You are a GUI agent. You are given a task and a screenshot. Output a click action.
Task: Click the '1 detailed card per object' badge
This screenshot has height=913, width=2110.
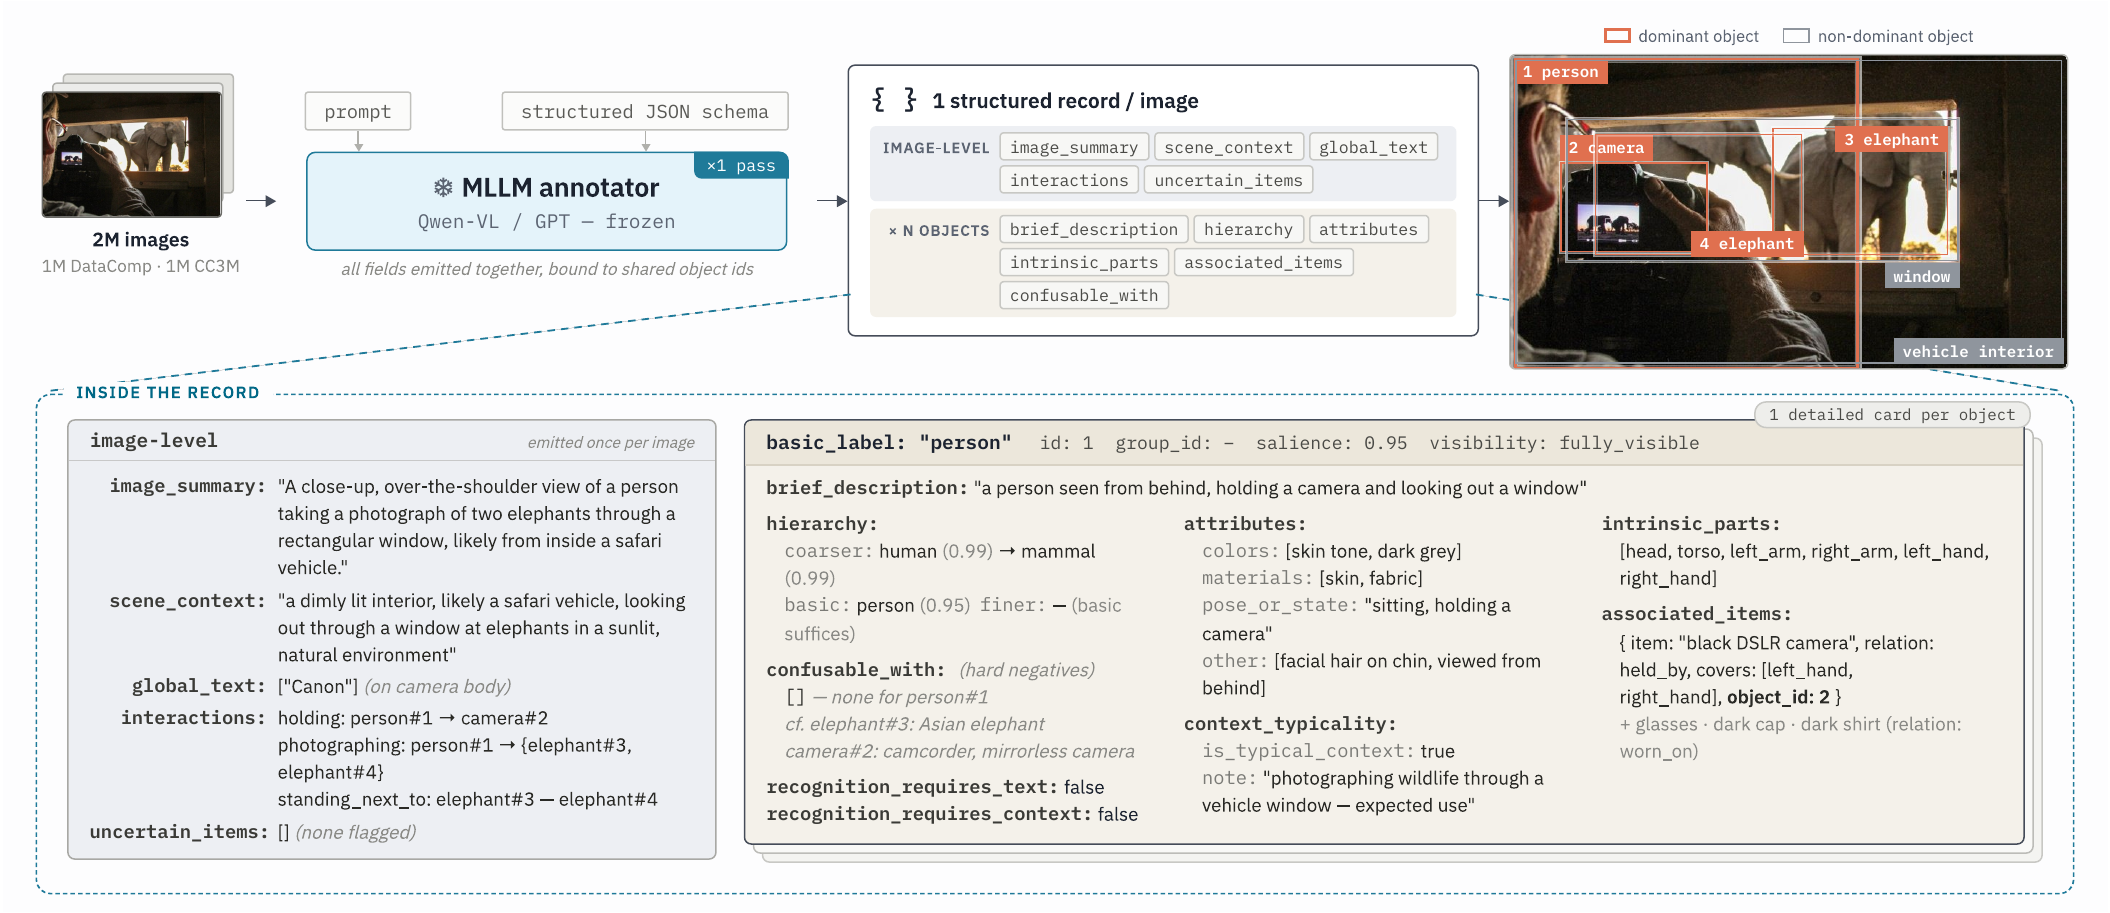[1891, 415]
